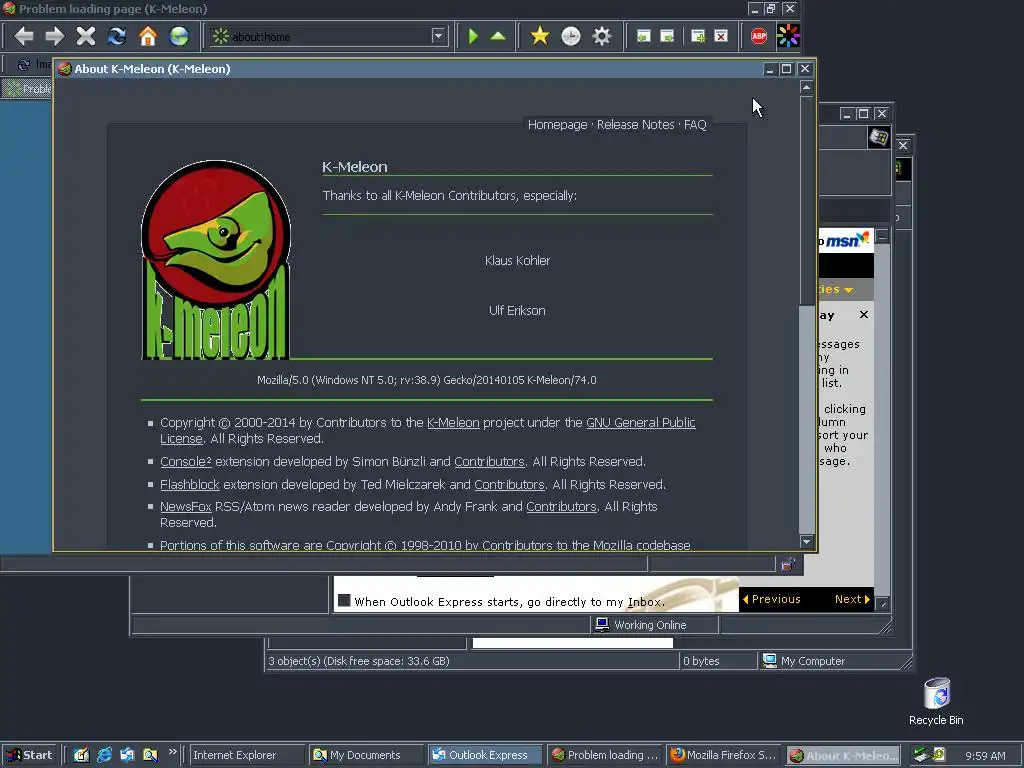Screen dimensions: 1024x768
Task: Click the msn logo in Outlook Express
Action: pos(846,240)
